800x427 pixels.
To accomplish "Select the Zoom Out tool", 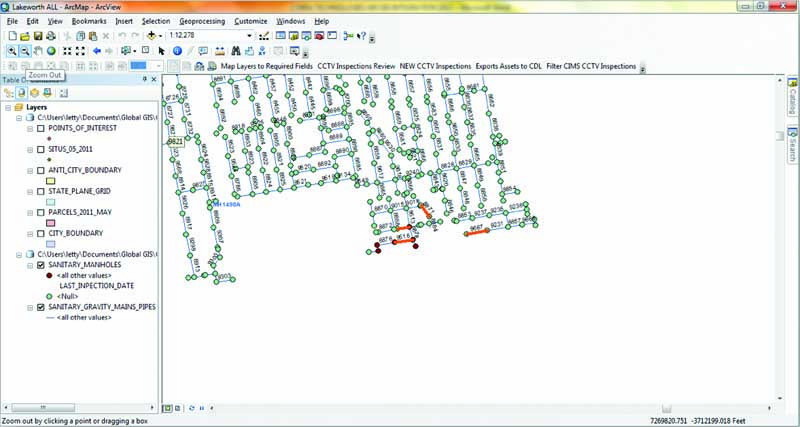I will [24, 51].
